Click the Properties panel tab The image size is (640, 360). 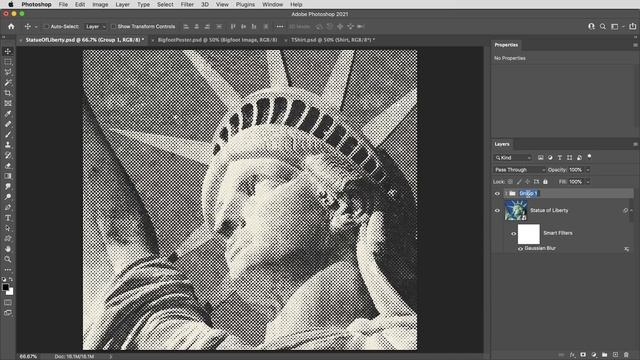pos(506,45)
